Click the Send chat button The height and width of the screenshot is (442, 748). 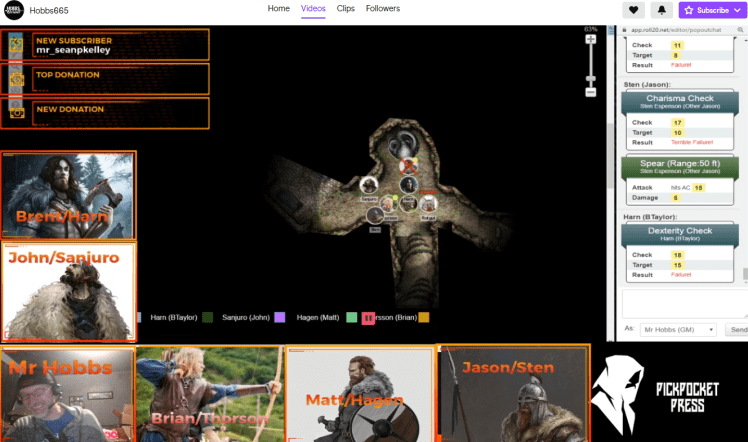tap(738, 329)
